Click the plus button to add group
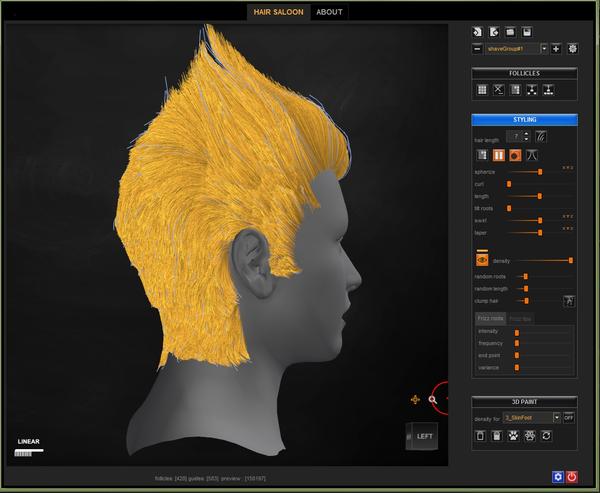 click(556, 48)
